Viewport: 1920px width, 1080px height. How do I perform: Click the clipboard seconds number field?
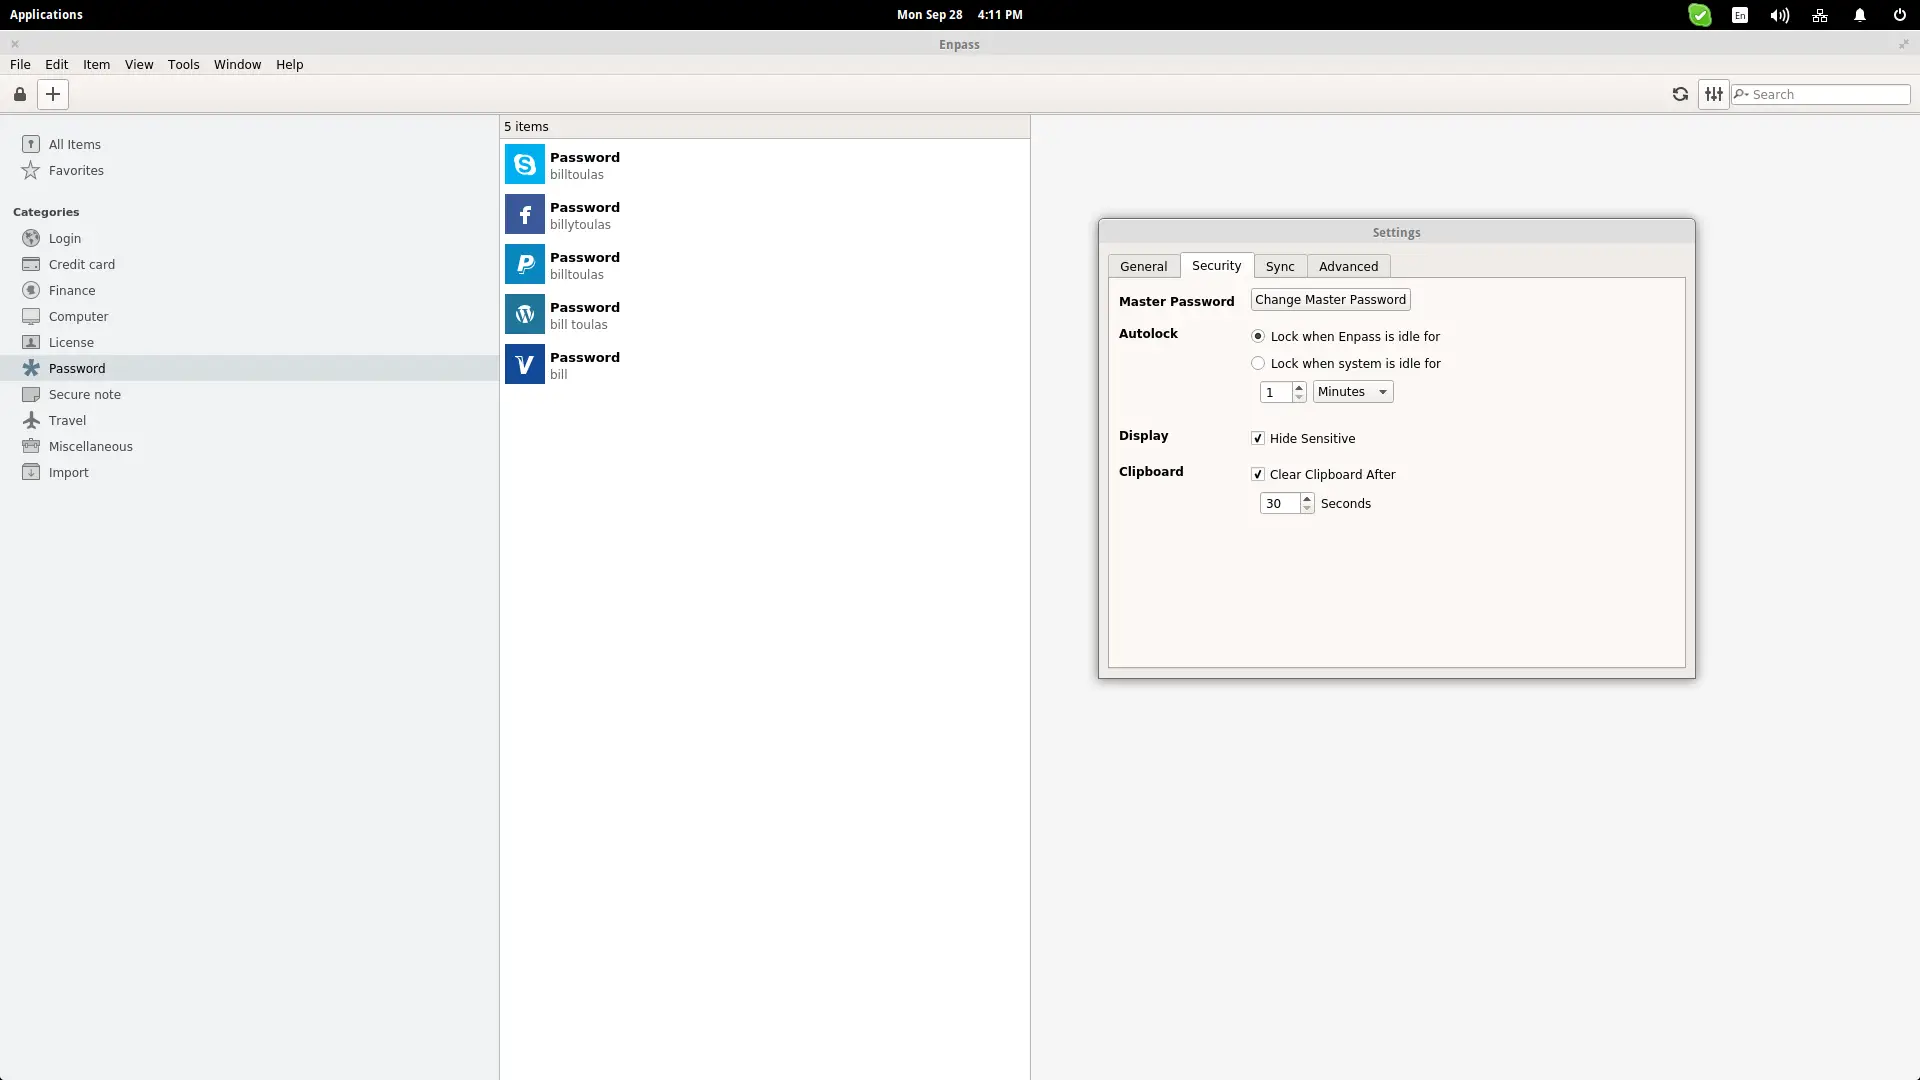1280,503
